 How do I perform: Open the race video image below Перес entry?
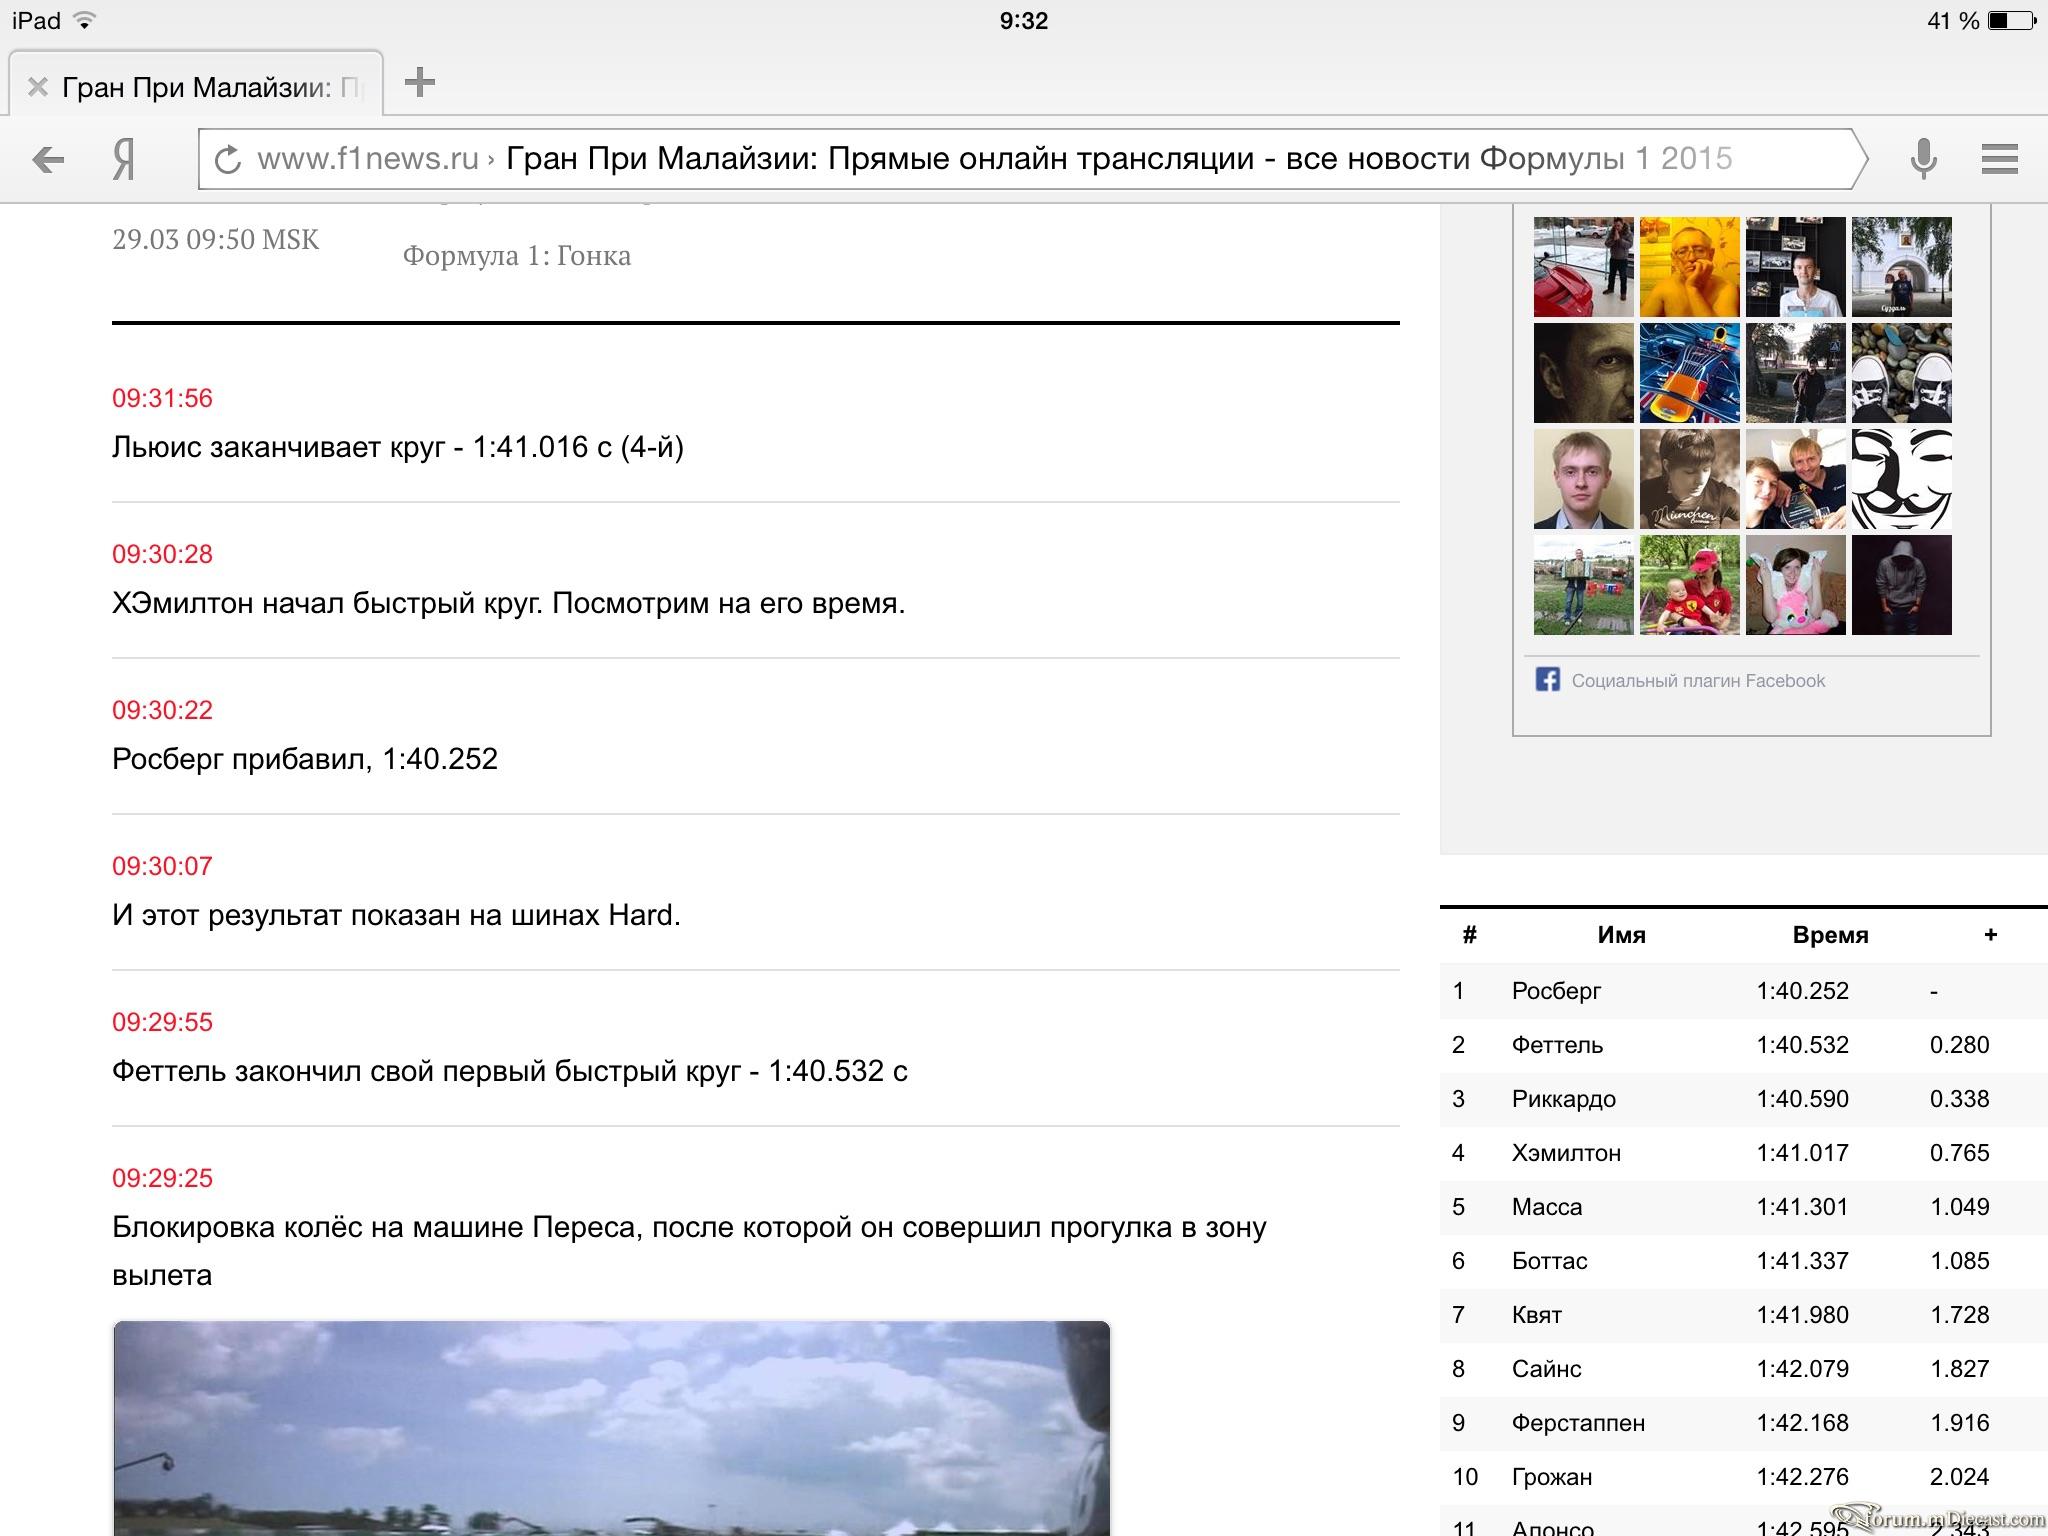point(612,1428)
